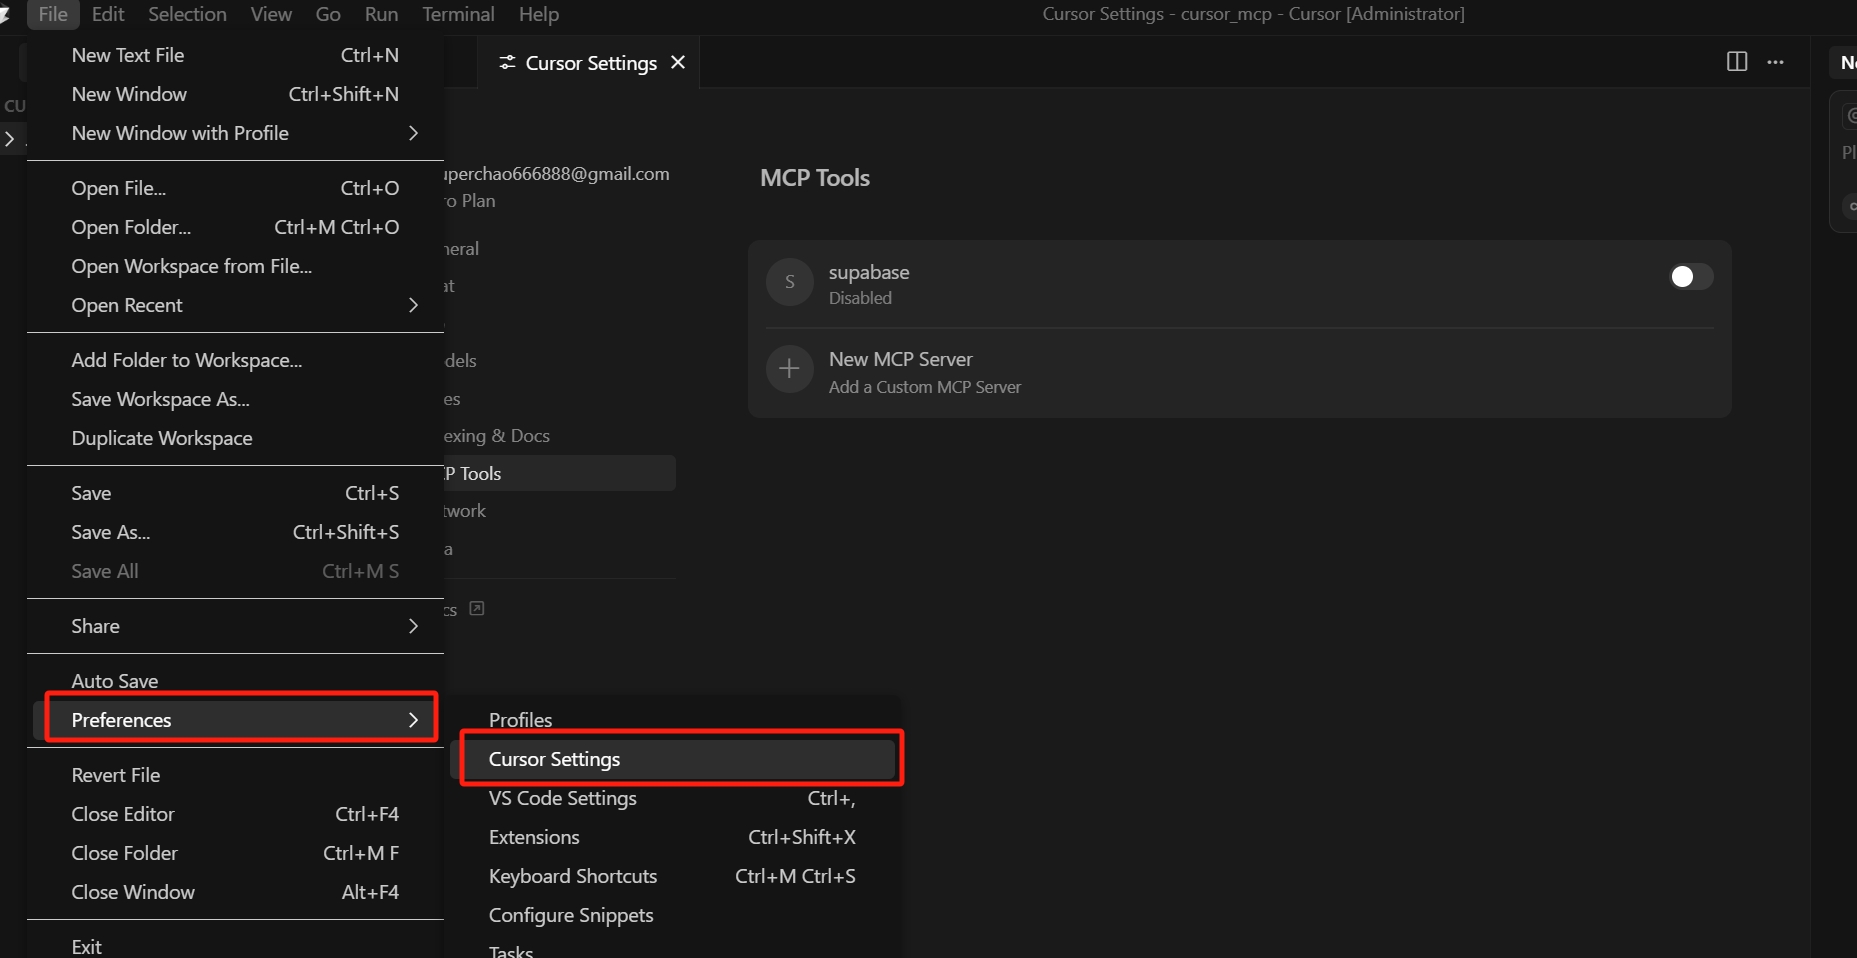The width and height of the screenshot is (1857, 958).
Task: Select MCP Tools in settings sidebar
Action: click(x=561, y=473)
